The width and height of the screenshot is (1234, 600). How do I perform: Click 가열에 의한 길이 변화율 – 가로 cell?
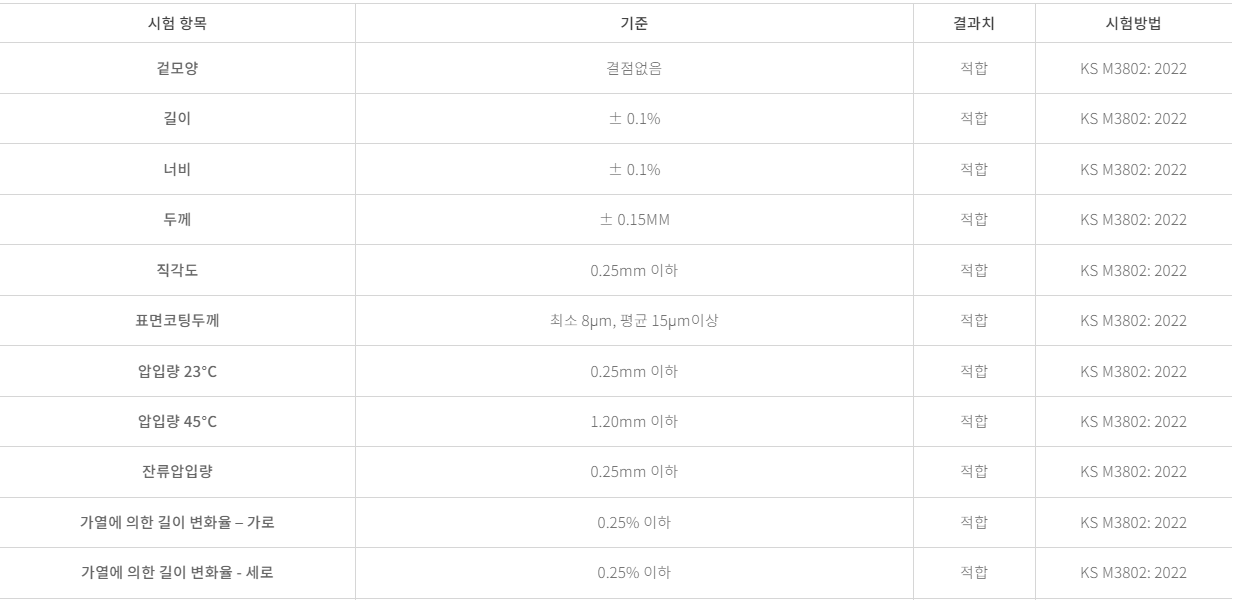[177, 522]
